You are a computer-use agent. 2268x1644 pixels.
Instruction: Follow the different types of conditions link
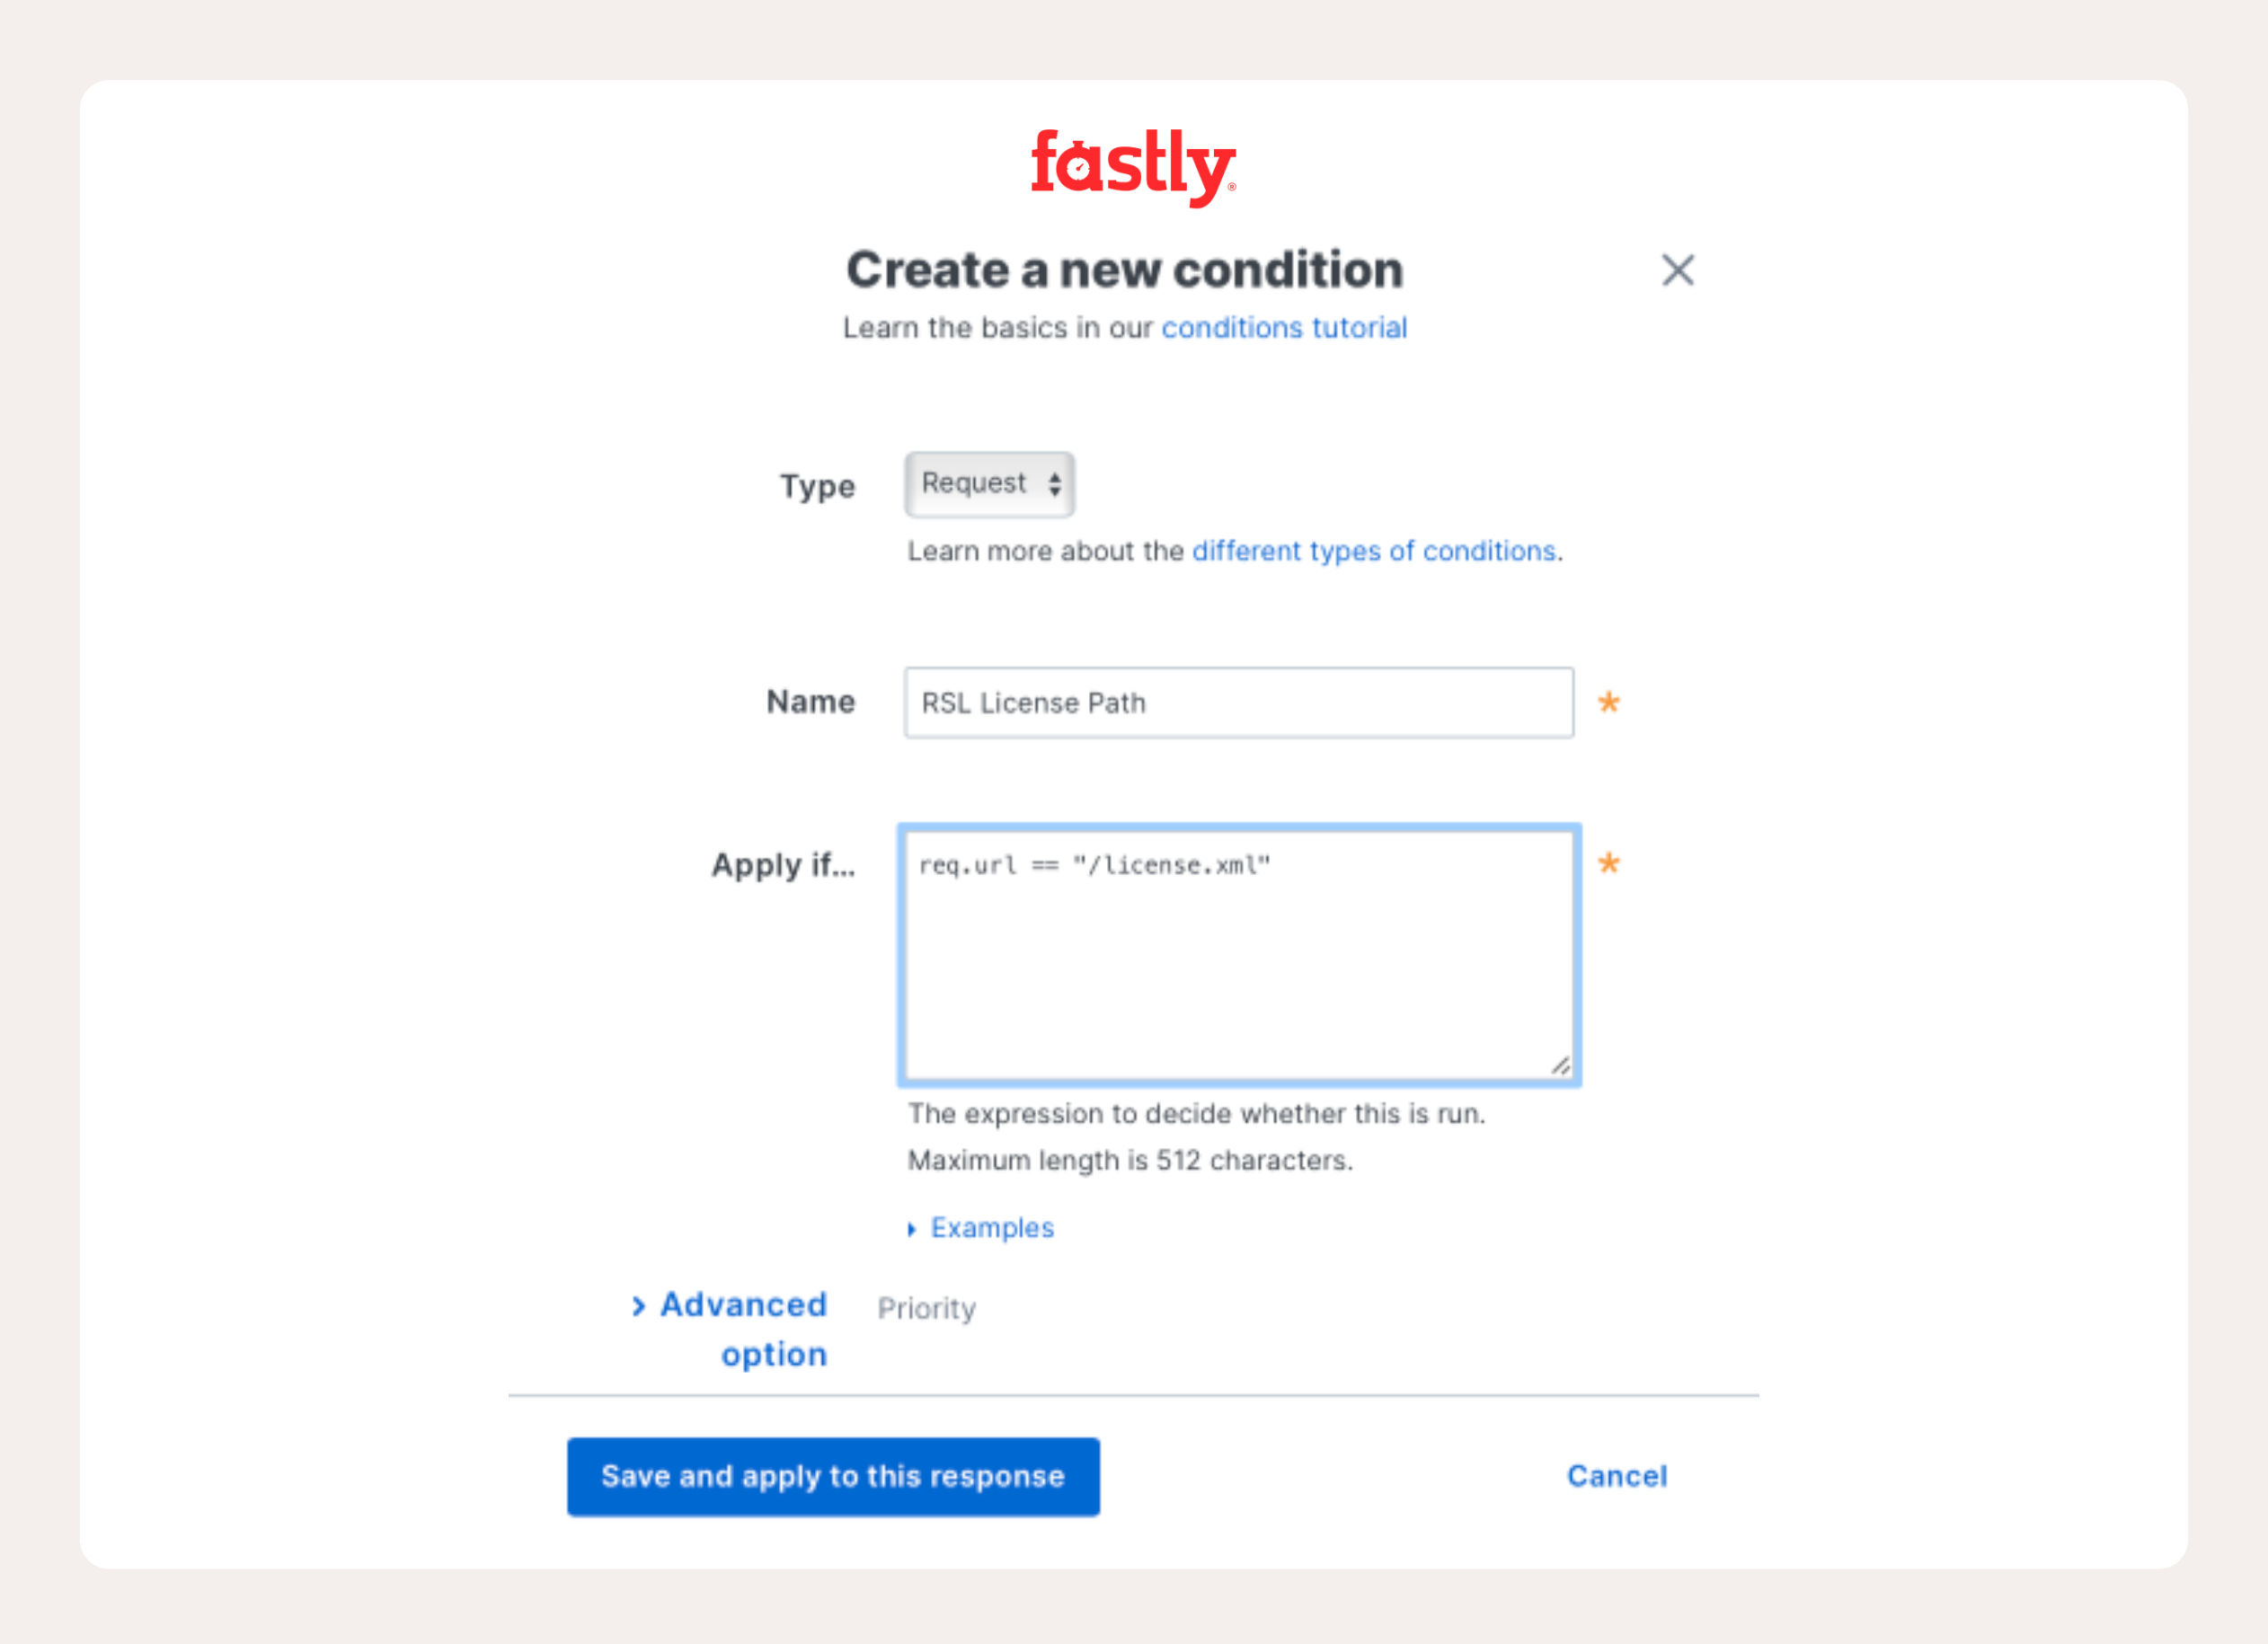(x=1373, y=551)
